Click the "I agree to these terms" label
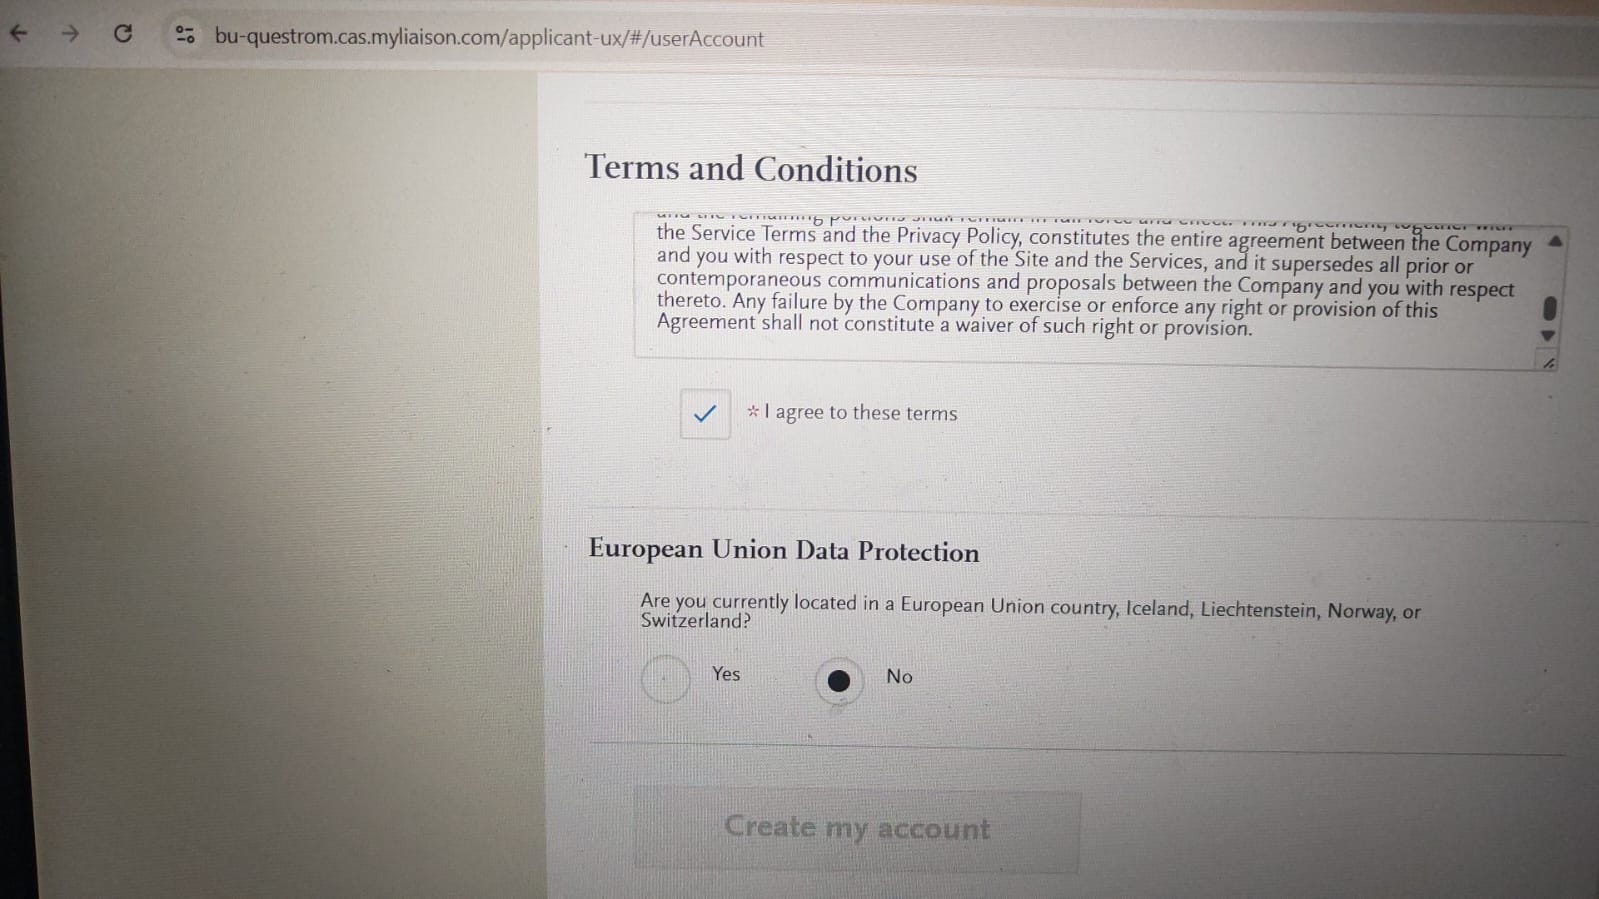Viewport: 1599px width, 899px height. coord(860,413)
